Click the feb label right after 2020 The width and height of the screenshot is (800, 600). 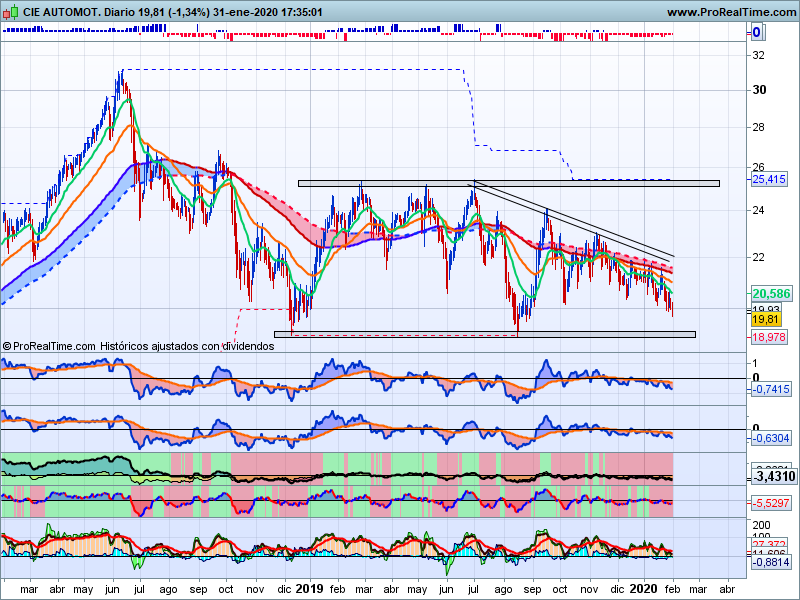click(x=672, y=589)
